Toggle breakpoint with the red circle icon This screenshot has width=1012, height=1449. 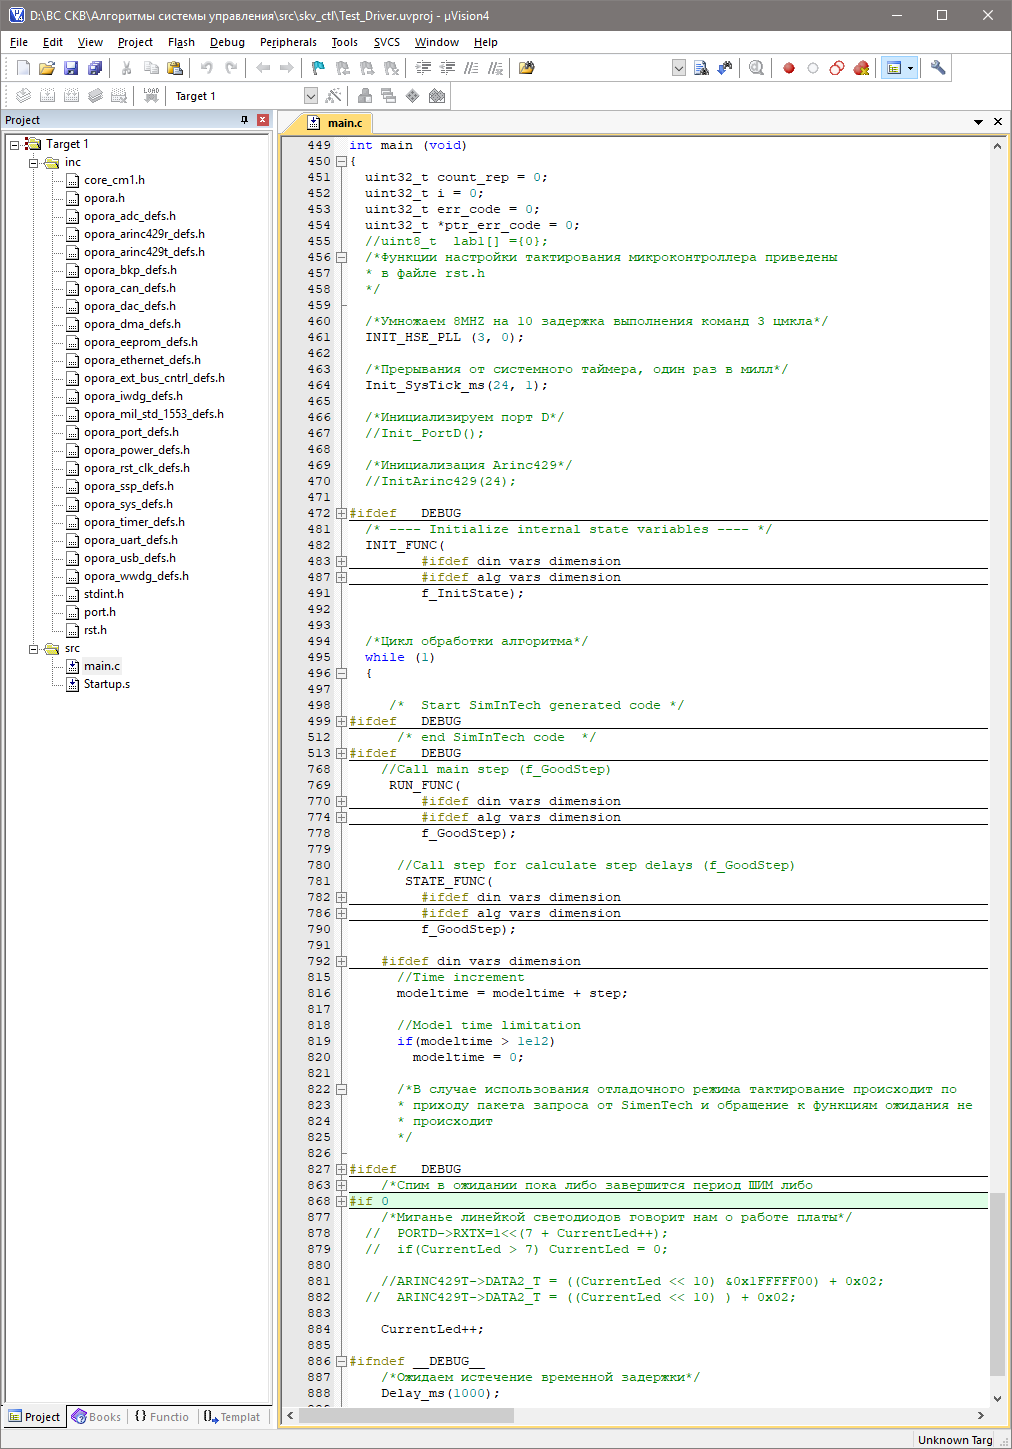pos(789,68)
